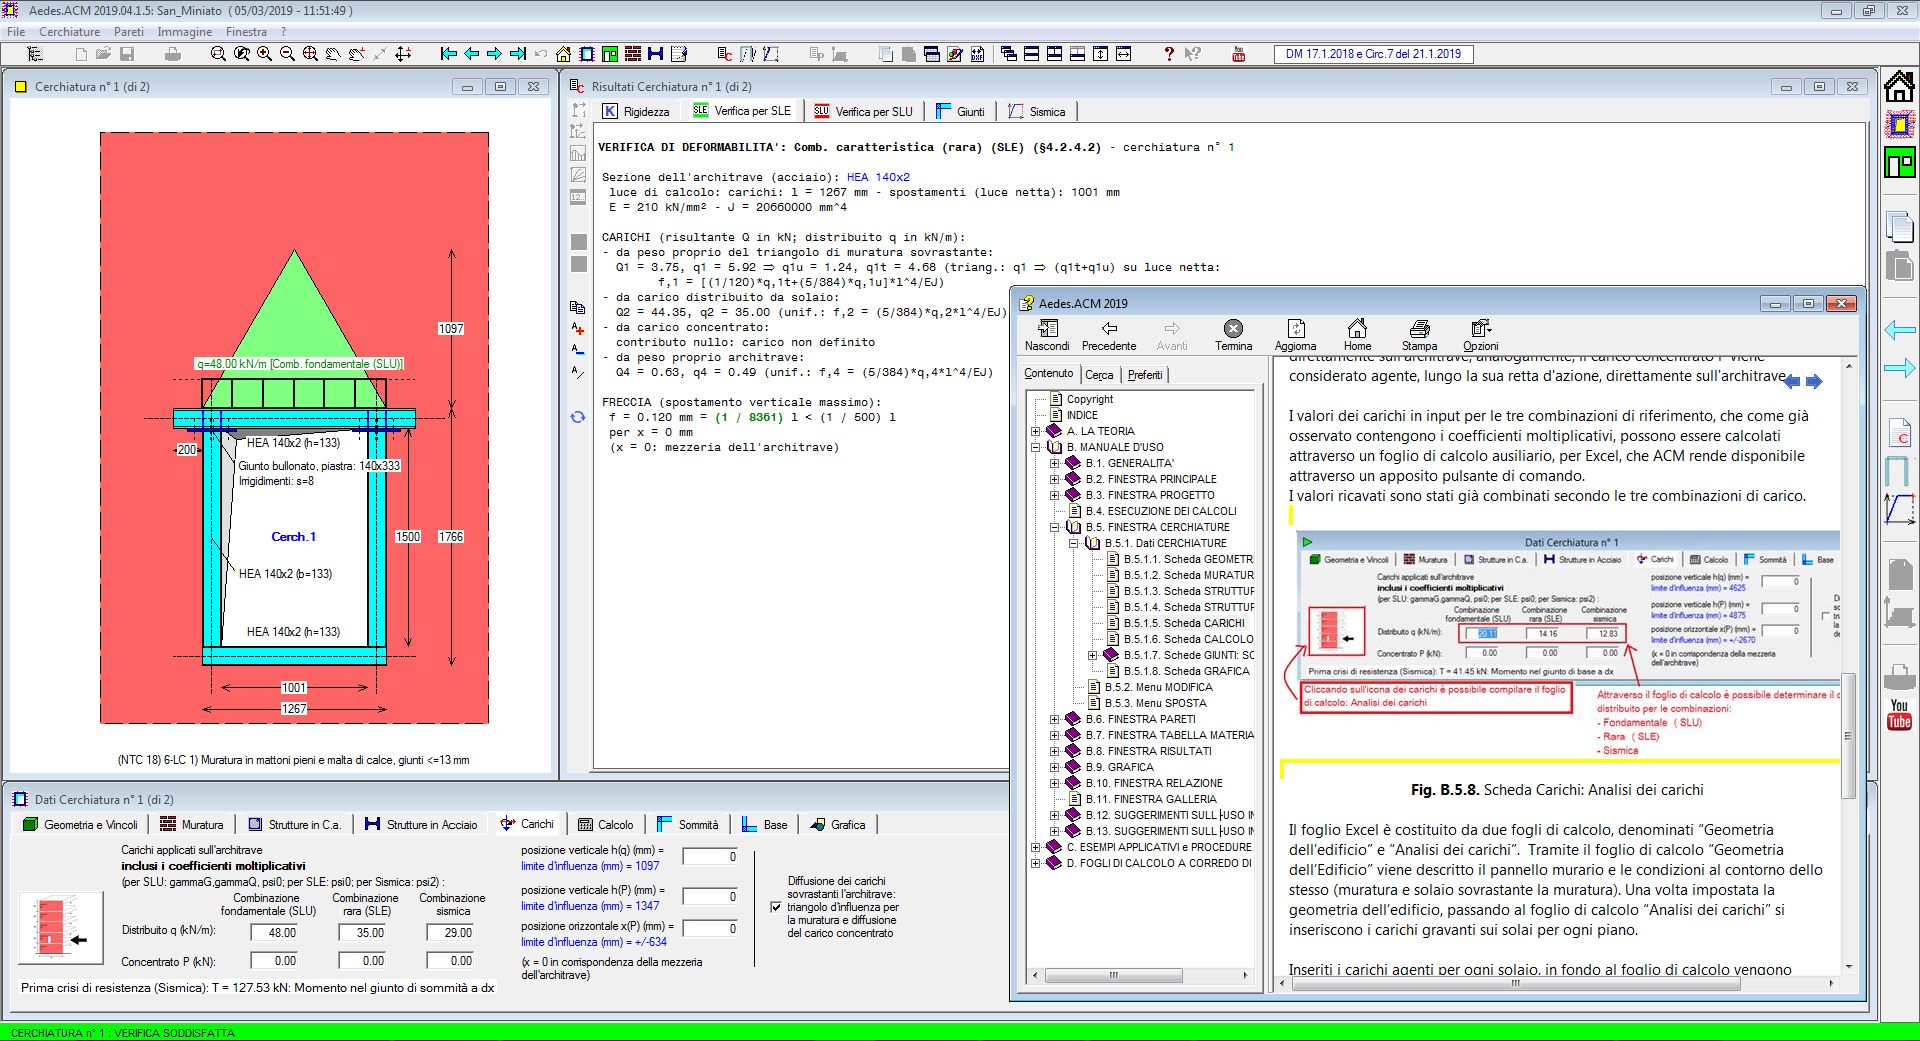Open the Cerchiature menu
The height and width of the screenshot is (1041, 1920).
click(x=69, y=32)
